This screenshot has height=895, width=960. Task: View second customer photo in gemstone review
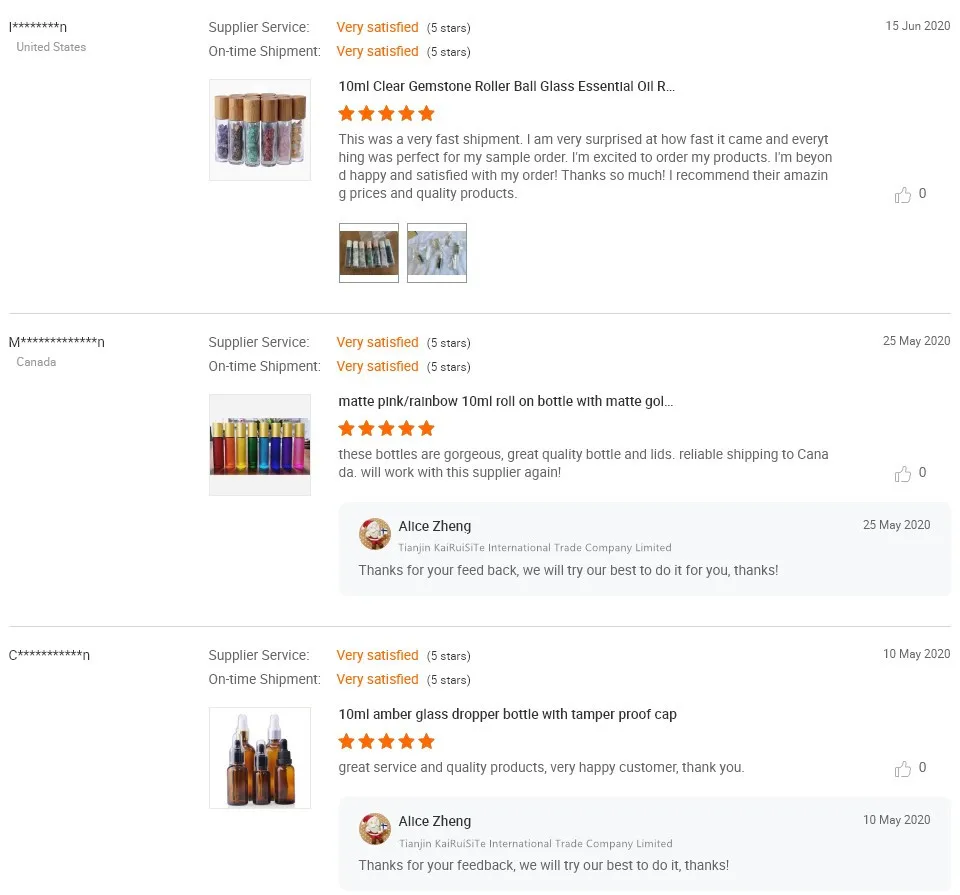click(437, 253)
